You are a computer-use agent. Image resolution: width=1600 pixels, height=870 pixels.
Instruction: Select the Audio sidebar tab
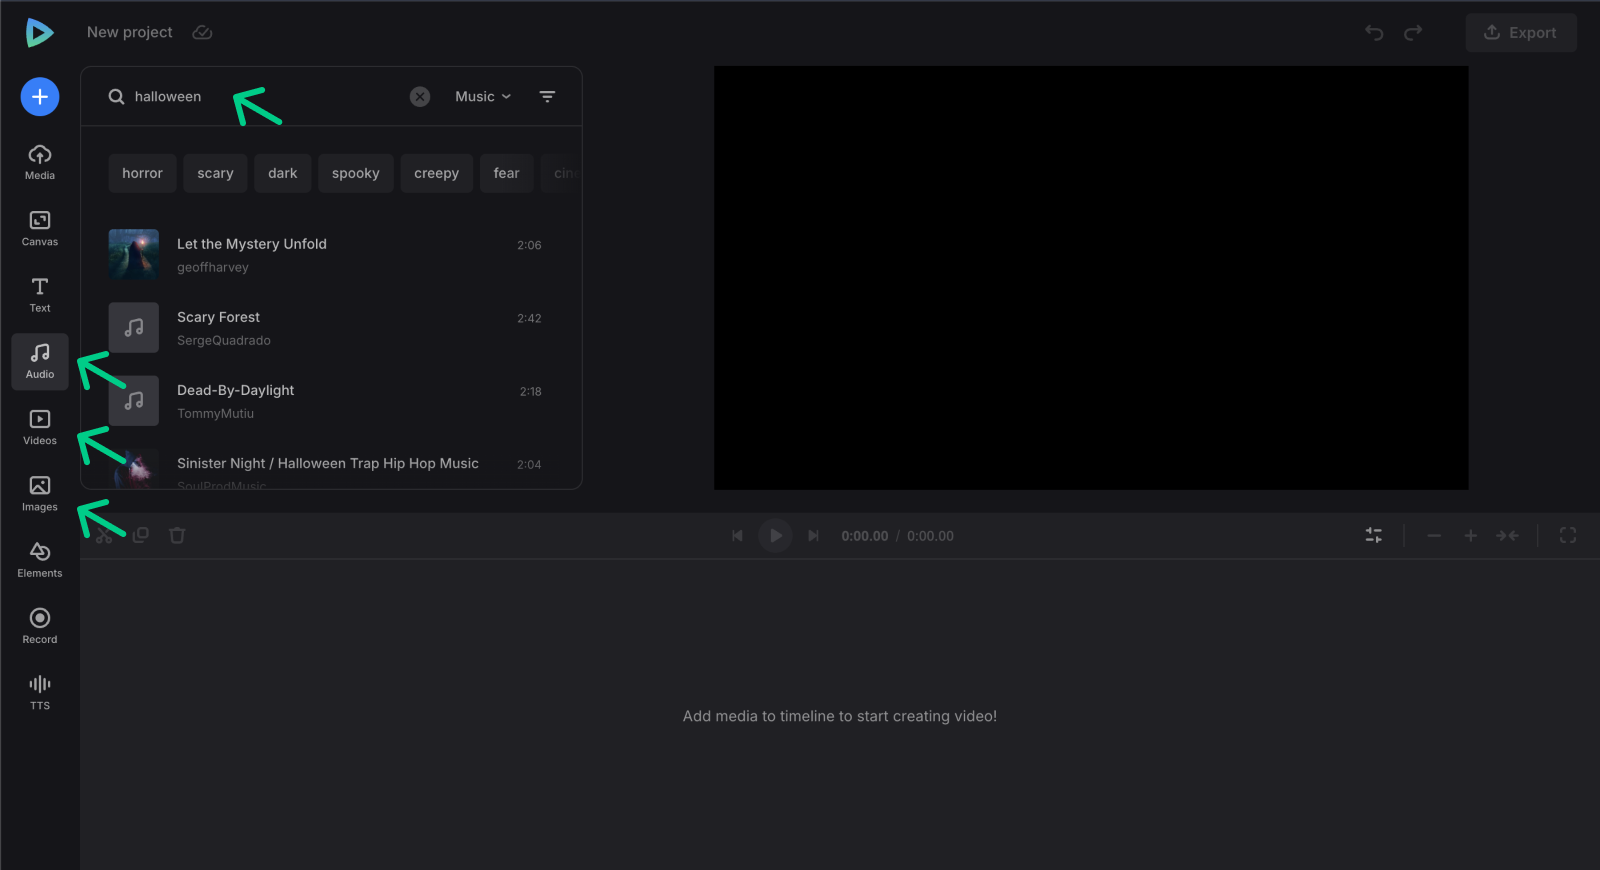tap(40, 361)
